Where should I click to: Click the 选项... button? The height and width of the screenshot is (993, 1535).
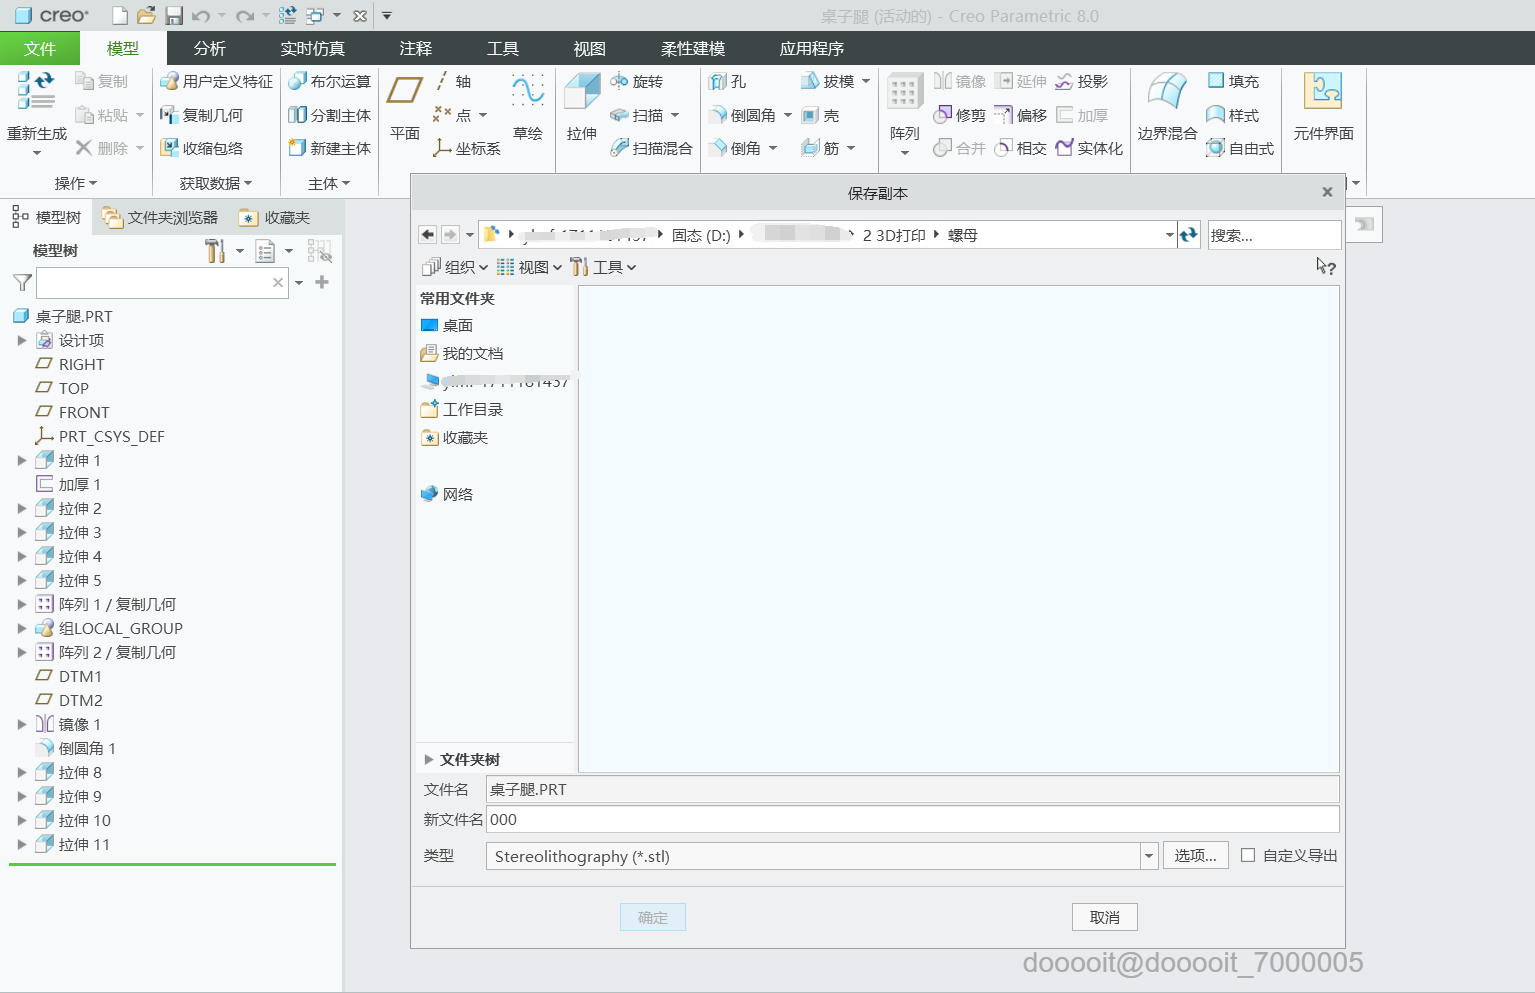1196,856
